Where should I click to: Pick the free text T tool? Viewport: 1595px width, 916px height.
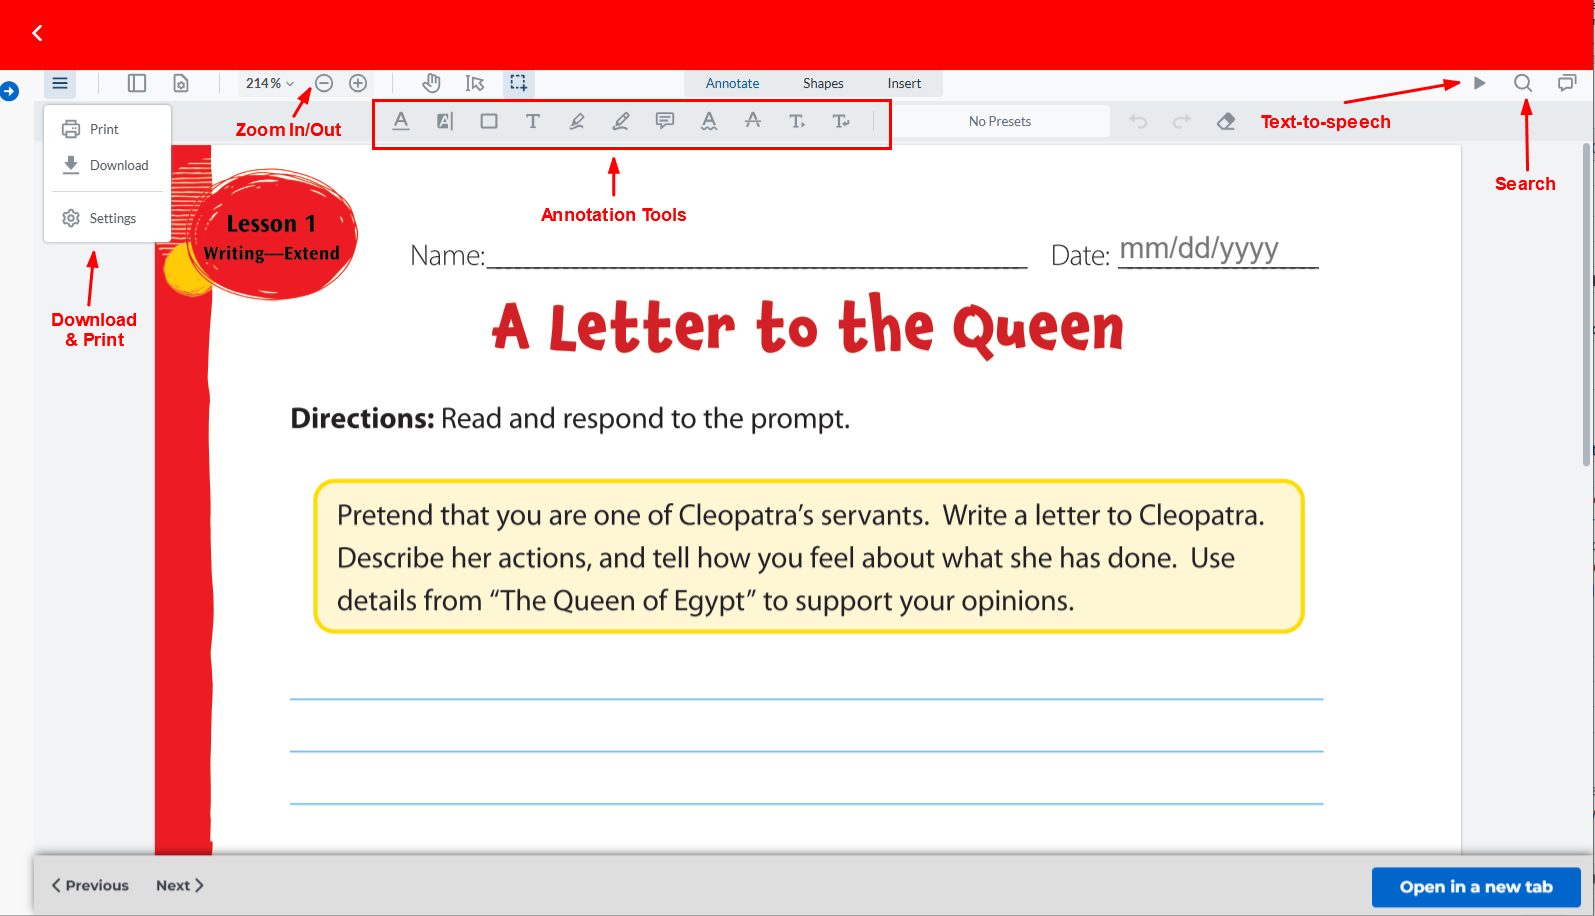tap(533, 121)
